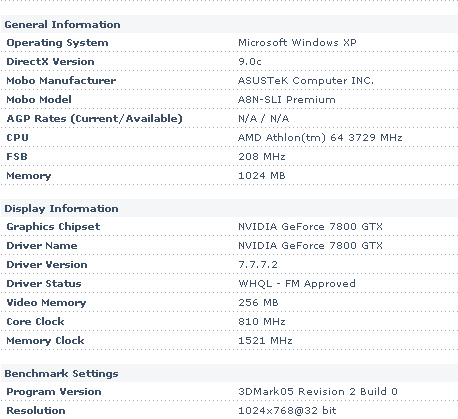Viewport: 458px width, 419px height.
Task: Select the Resolution label
Action: click(36, 411)
